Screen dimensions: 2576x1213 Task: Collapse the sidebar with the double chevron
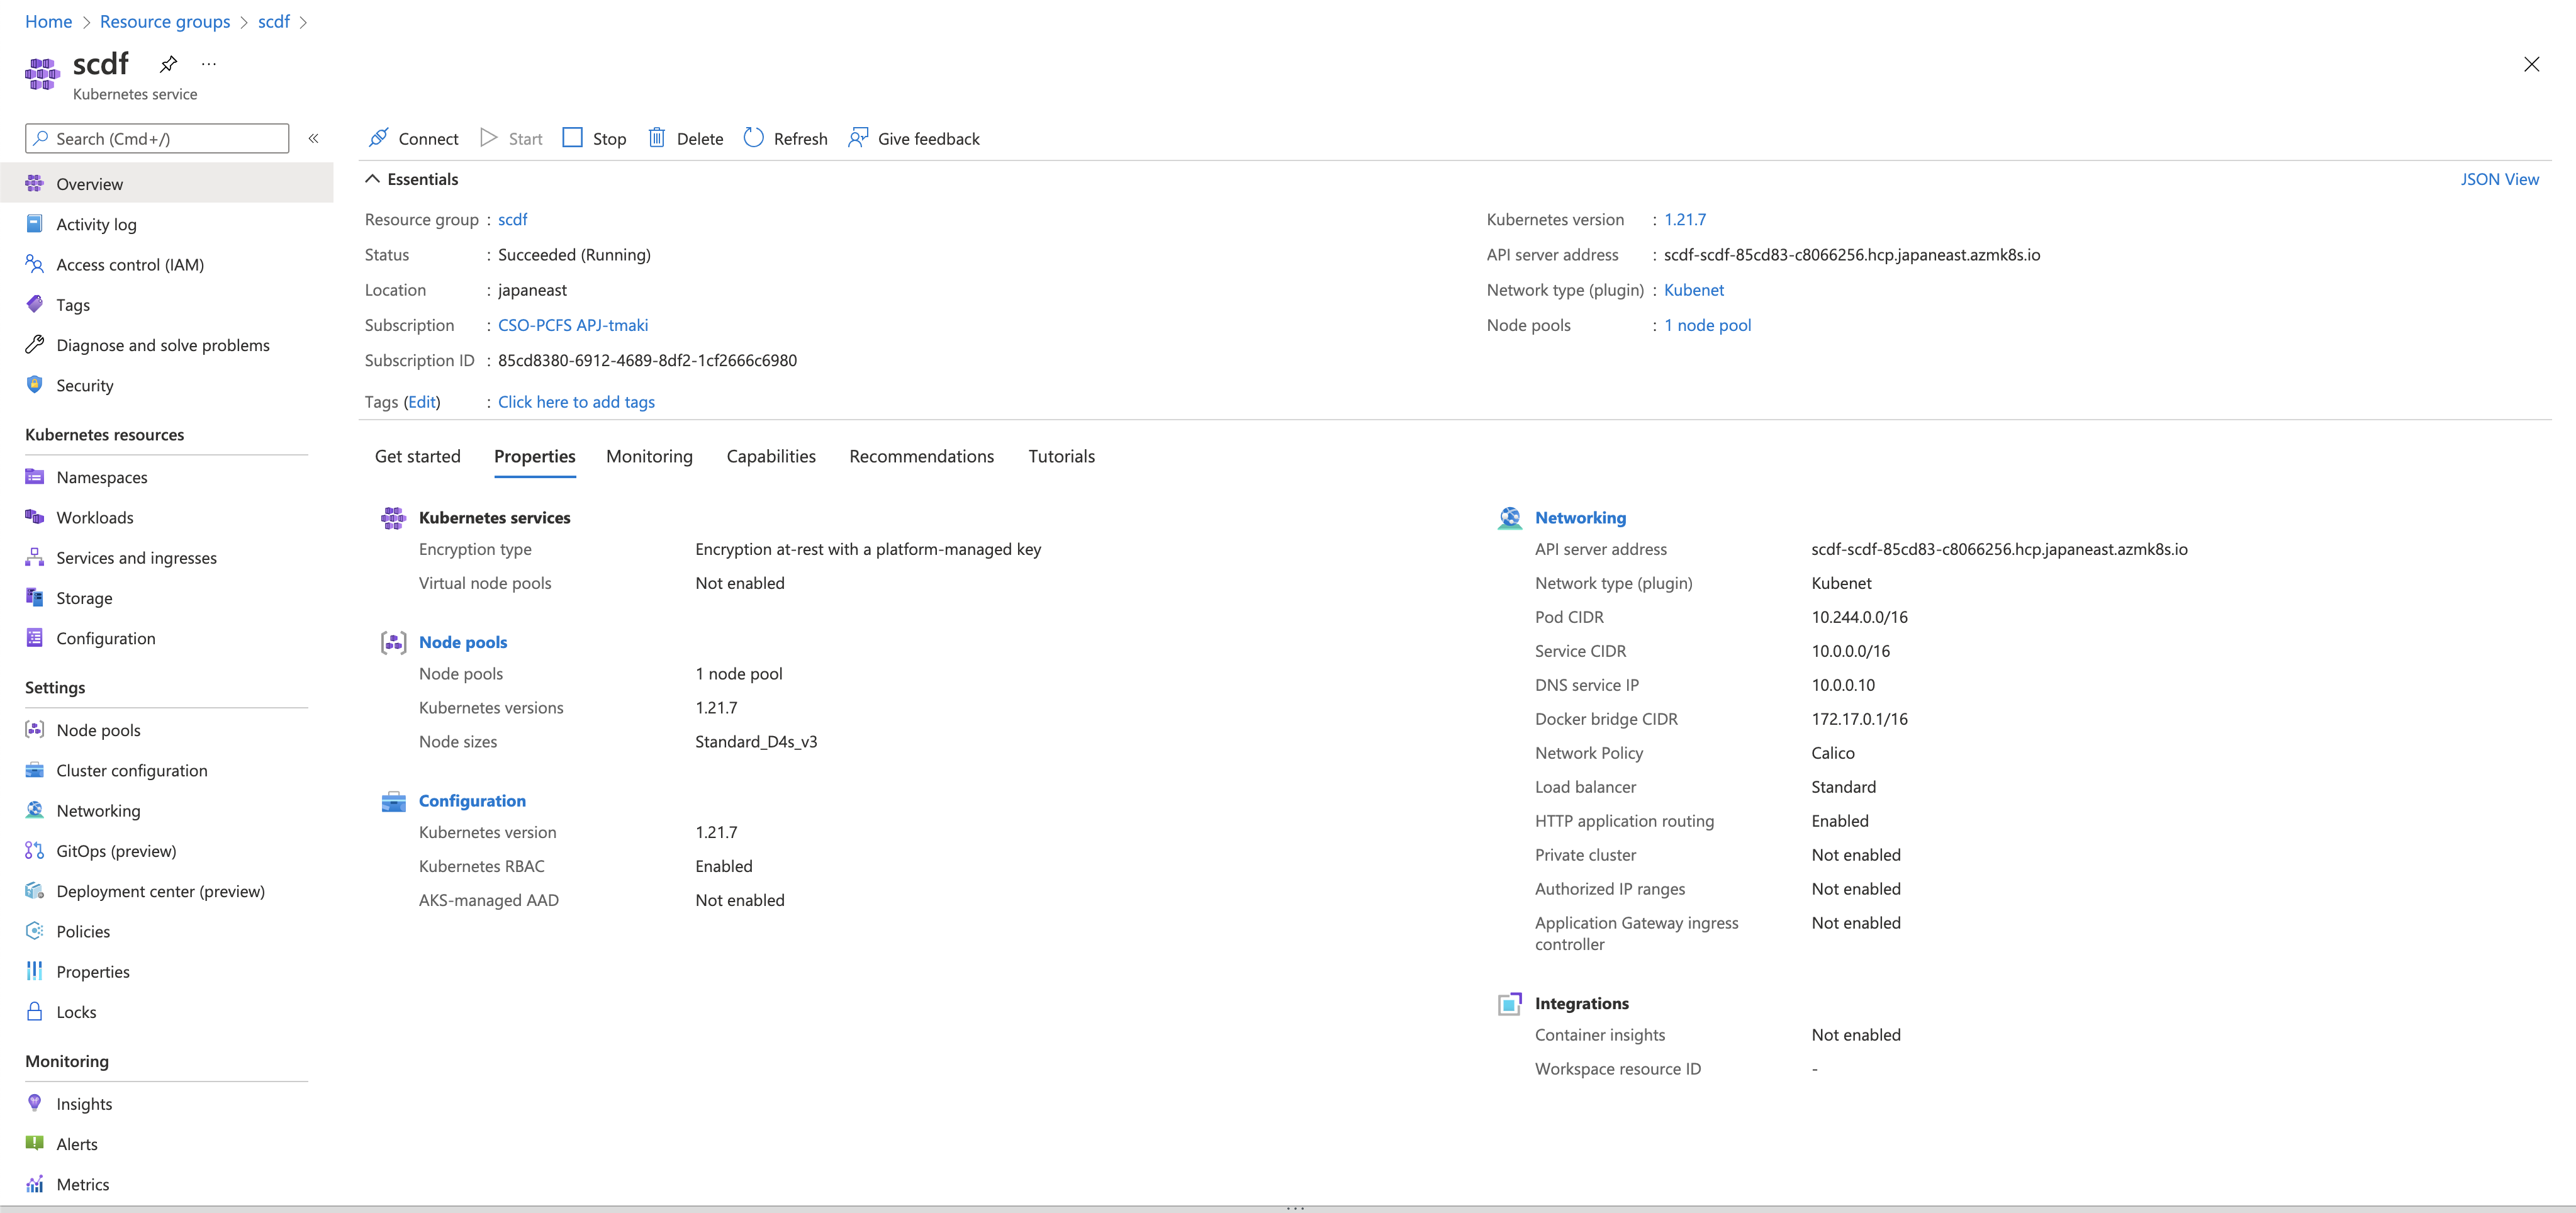313,138
